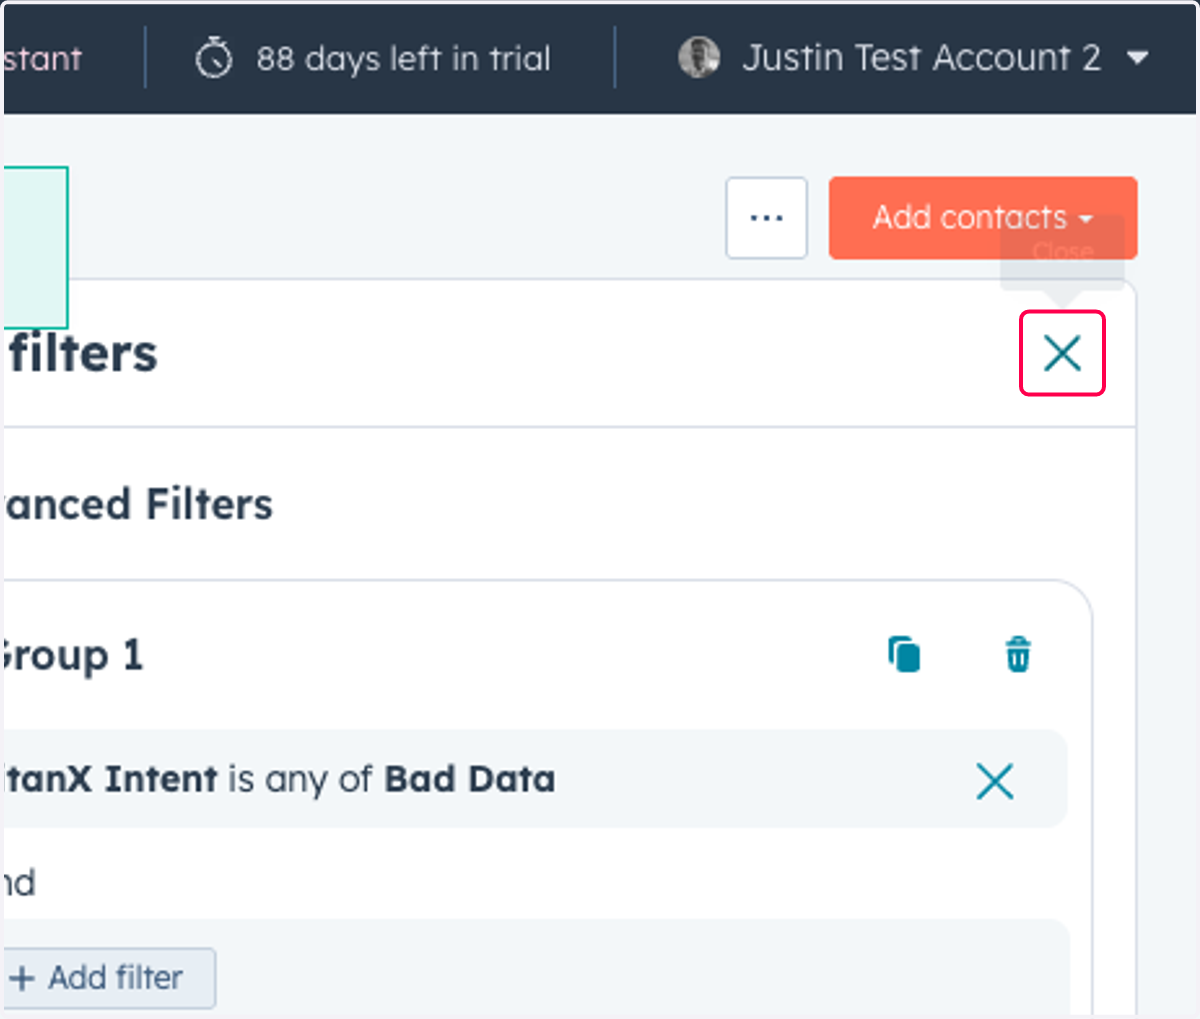Click the 88 days left in trial link
1200x1019 pixels.
(403, 59)
